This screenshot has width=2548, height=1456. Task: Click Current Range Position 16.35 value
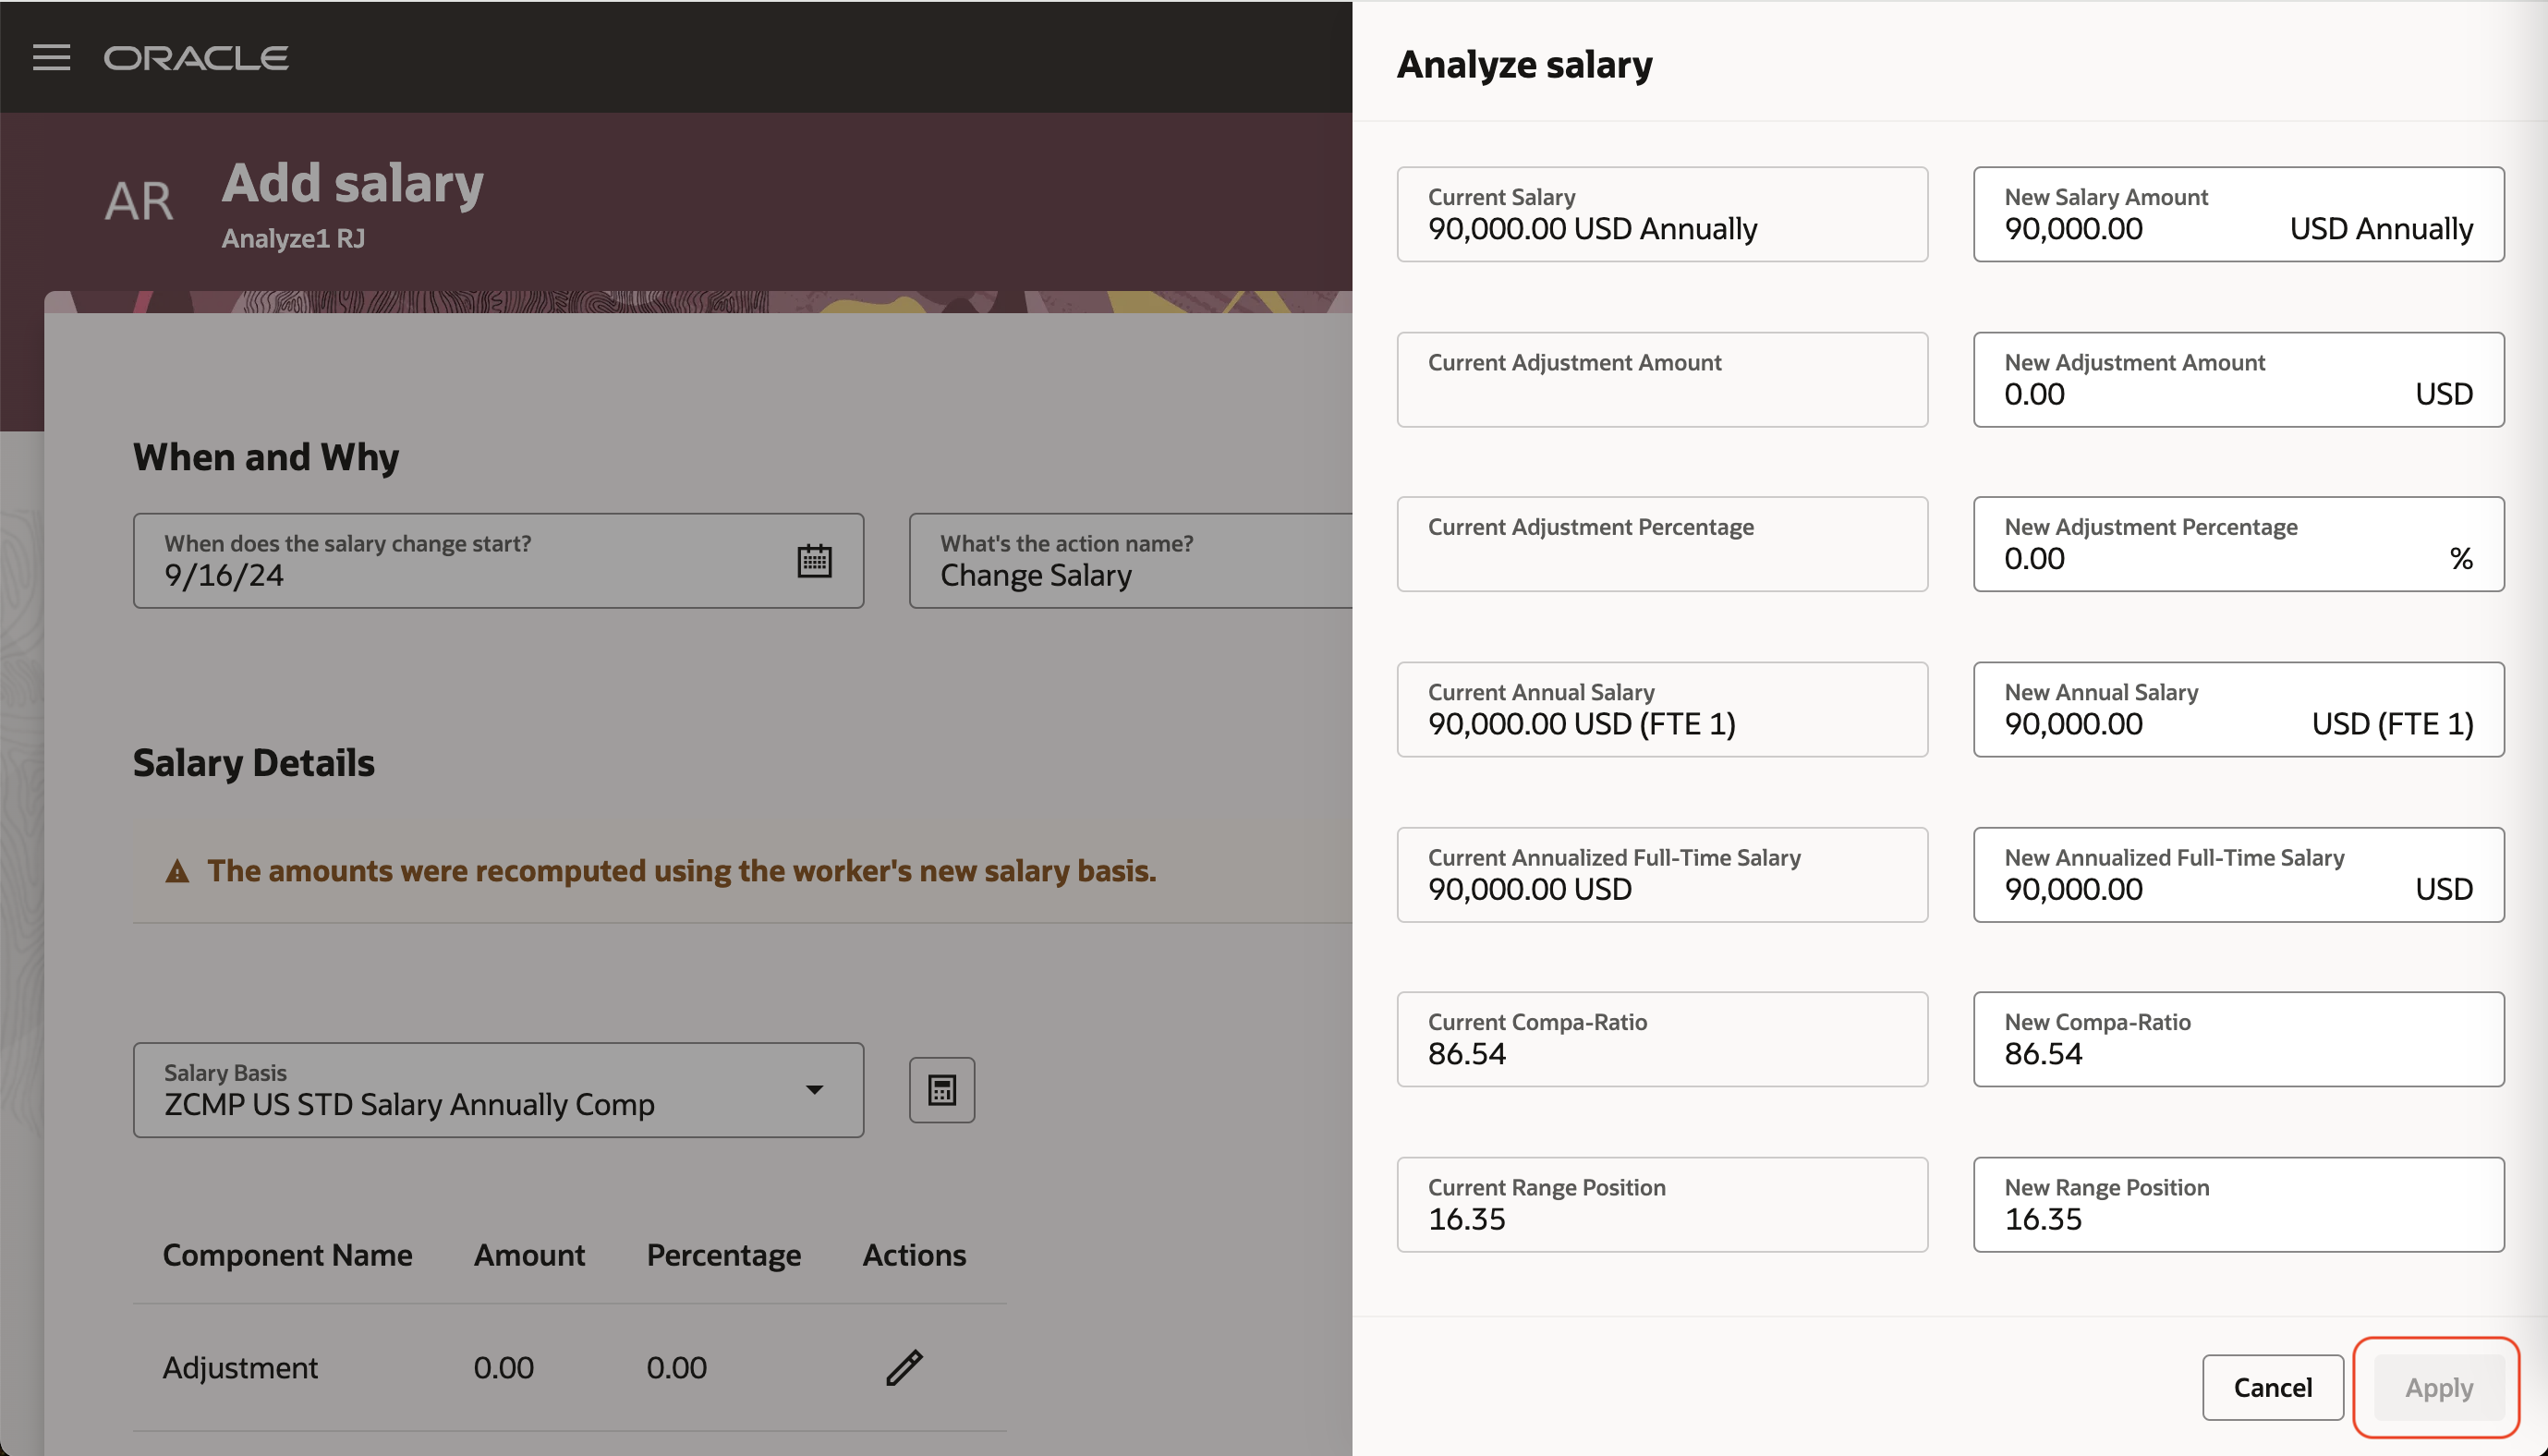click(x=1466, y=1219)
